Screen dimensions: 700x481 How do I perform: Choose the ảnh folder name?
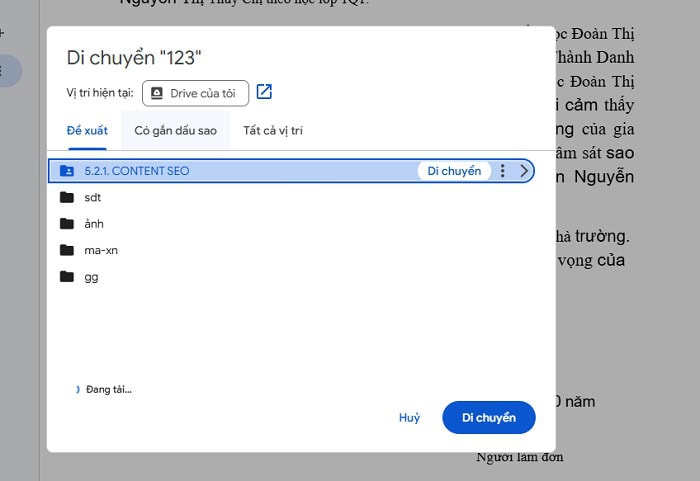click(x=94, y=223)
